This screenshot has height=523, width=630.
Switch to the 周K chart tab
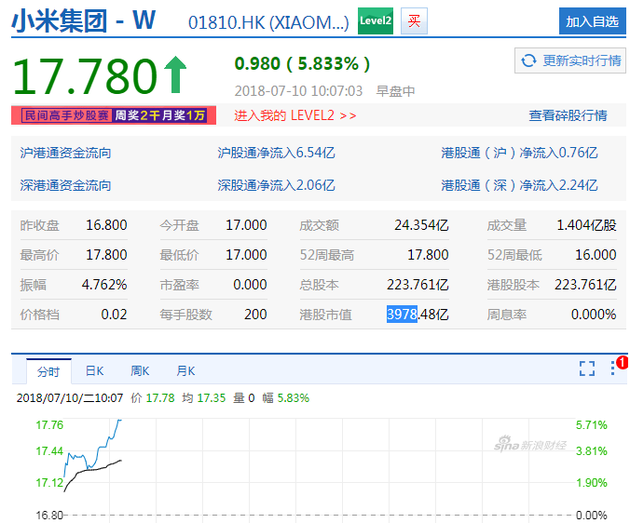pos(140,371)
